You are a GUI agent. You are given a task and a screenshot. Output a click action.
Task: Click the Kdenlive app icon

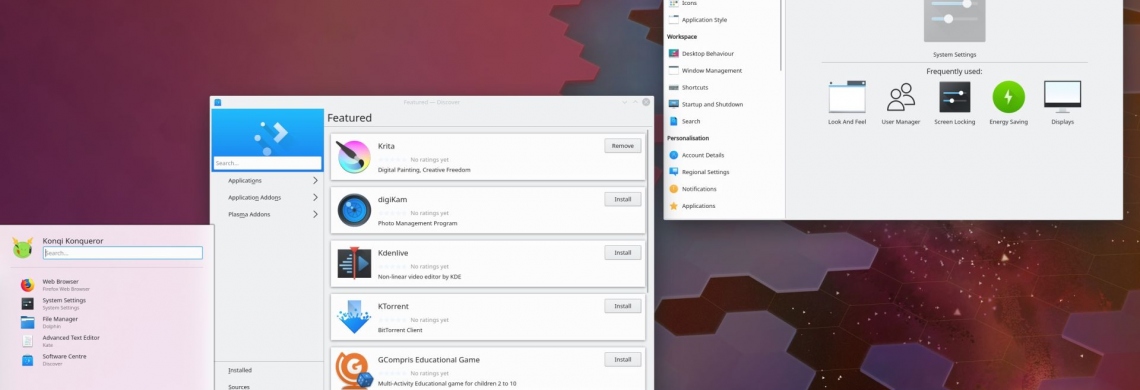pos(354,263)
